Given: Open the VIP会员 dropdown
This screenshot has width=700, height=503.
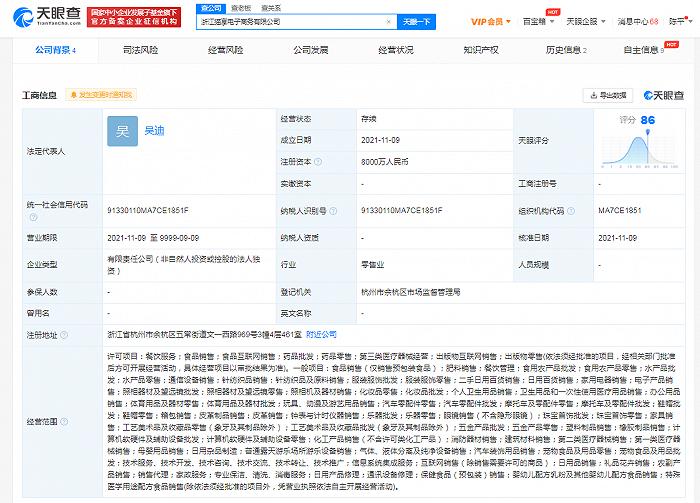Looking at the screenshot, I should [491, 21].
